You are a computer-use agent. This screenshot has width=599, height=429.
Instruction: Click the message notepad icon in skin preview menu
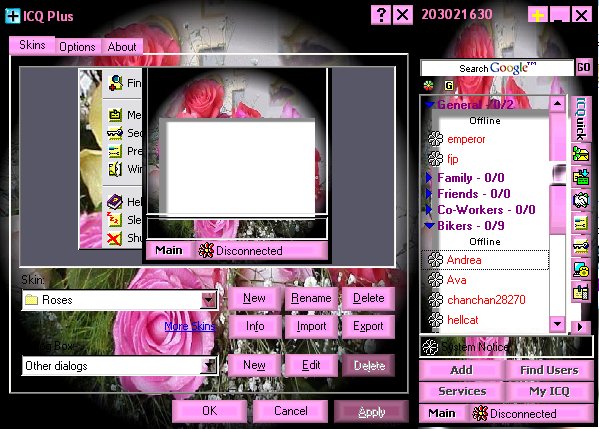coord(115,115)
